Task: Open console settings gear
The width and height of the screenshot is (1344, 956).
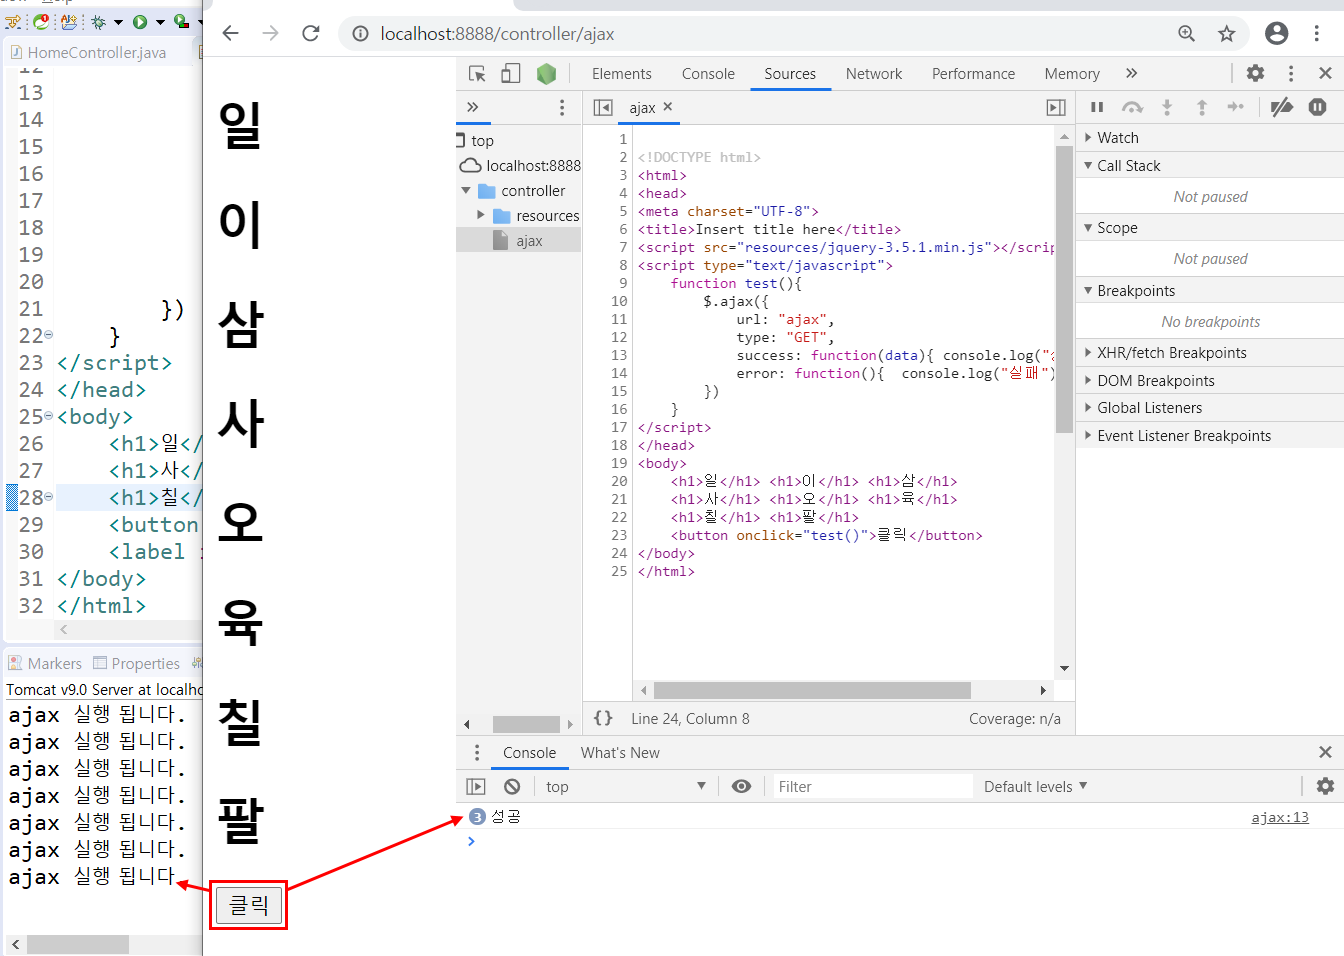Action: 1325,787
